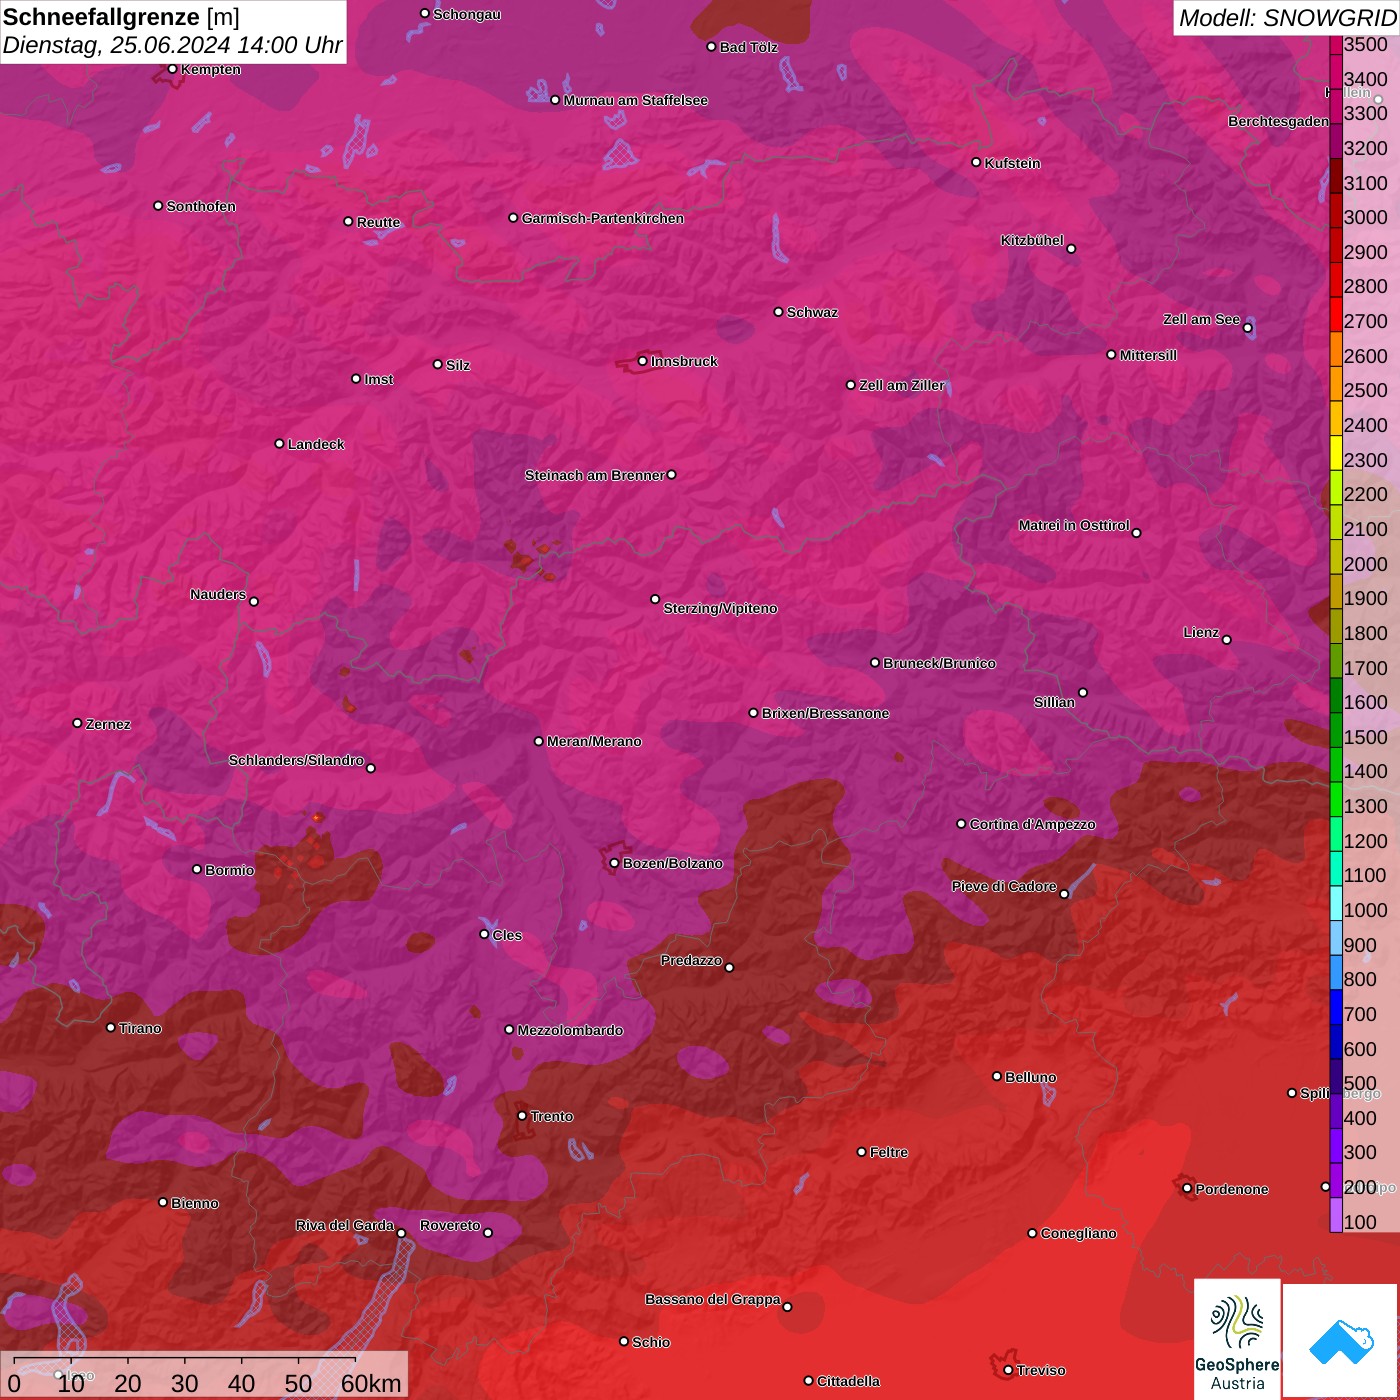Click the Bozen/Bolzano city marker dot
1400x1400 pixels.
point(614,863)
